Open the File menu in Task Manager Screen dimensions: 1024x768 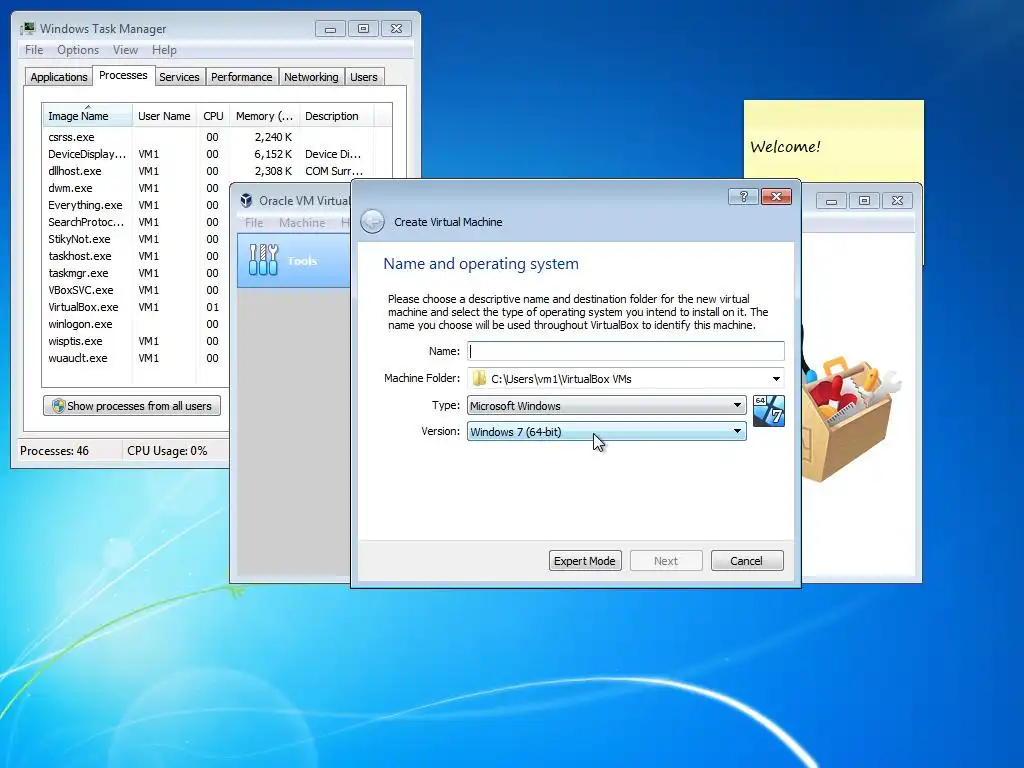(x=34, y=50)
